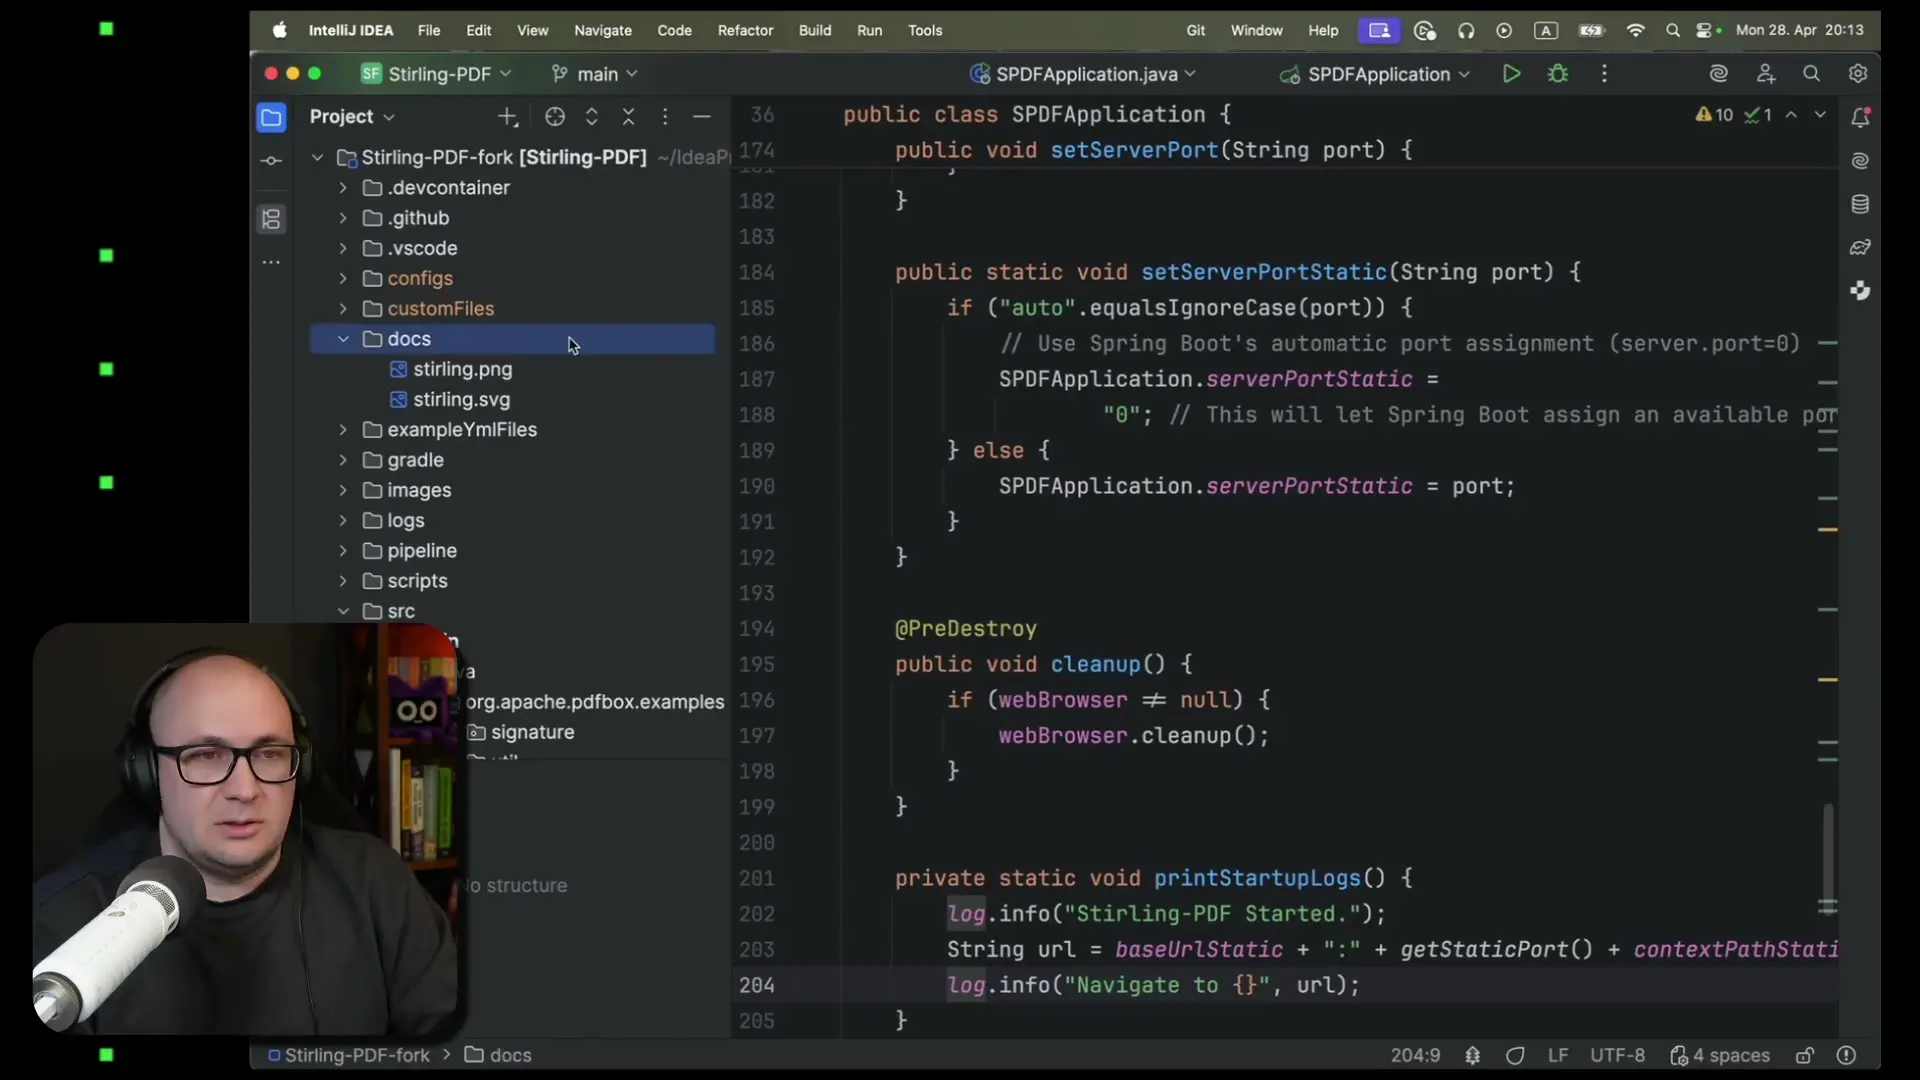Hide the Project panel with minus icon
Screen dimensions: 1920x1080
(702, 117)
